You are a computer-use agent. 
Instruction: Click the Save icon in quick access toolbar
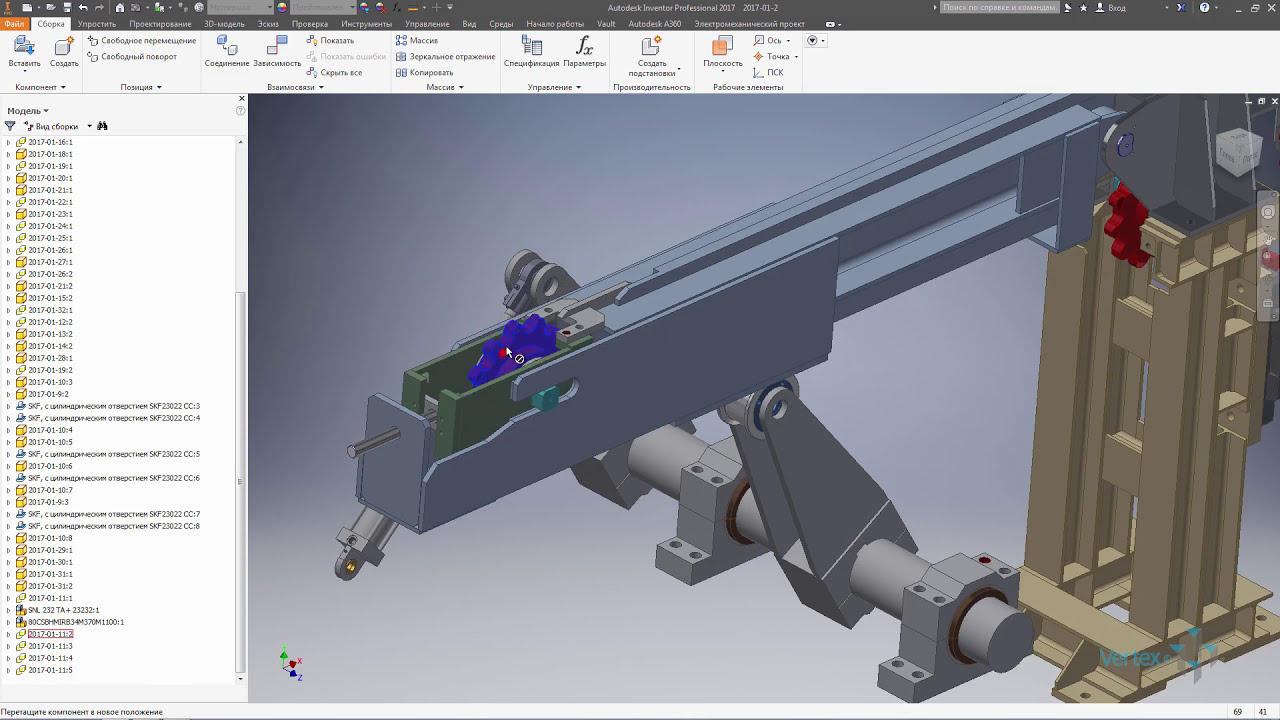tap(66, 7)
